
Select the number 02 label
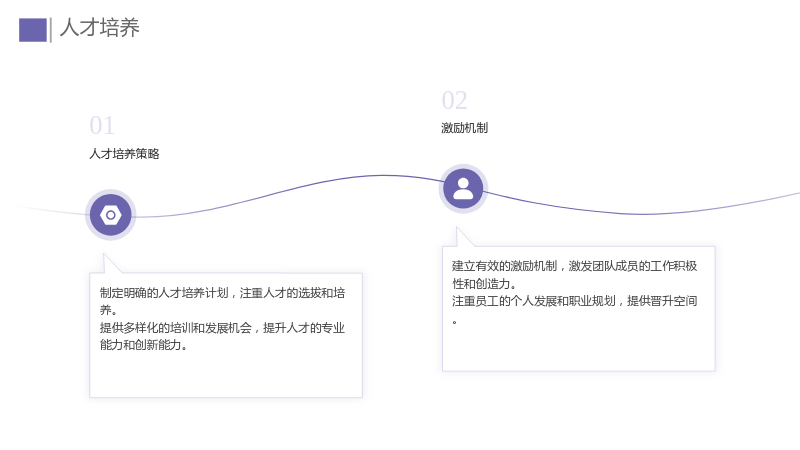coord(455,101)
